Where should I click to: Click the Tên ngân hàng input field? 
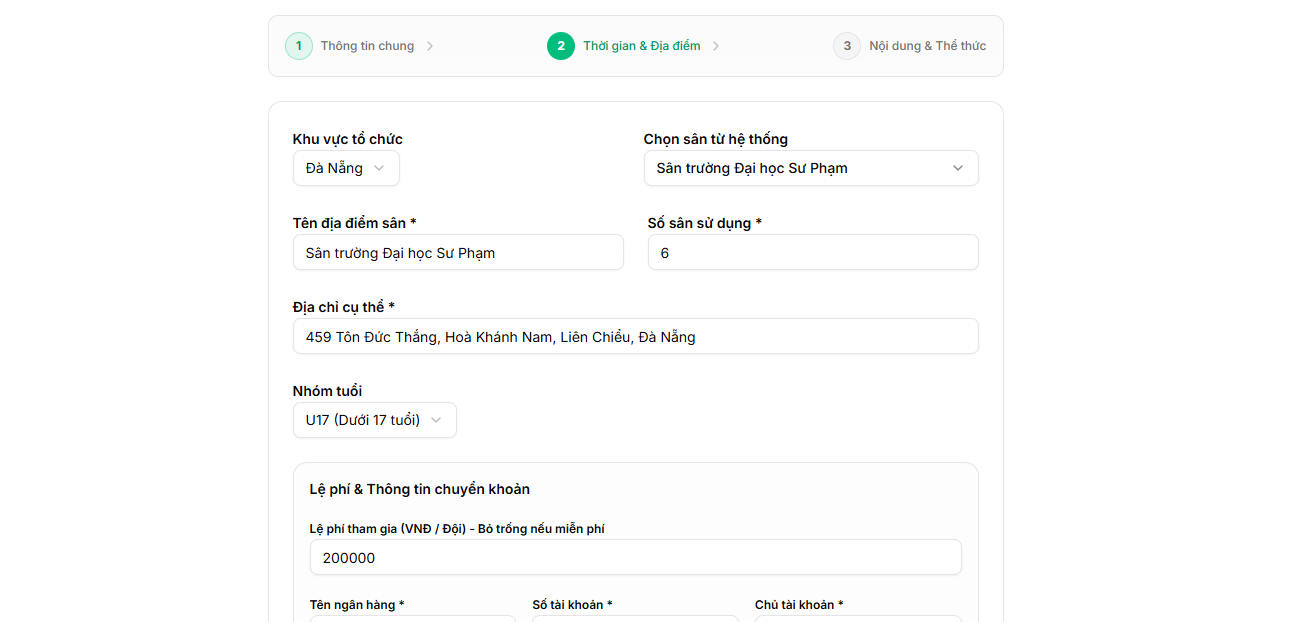(x=413, y=619)
